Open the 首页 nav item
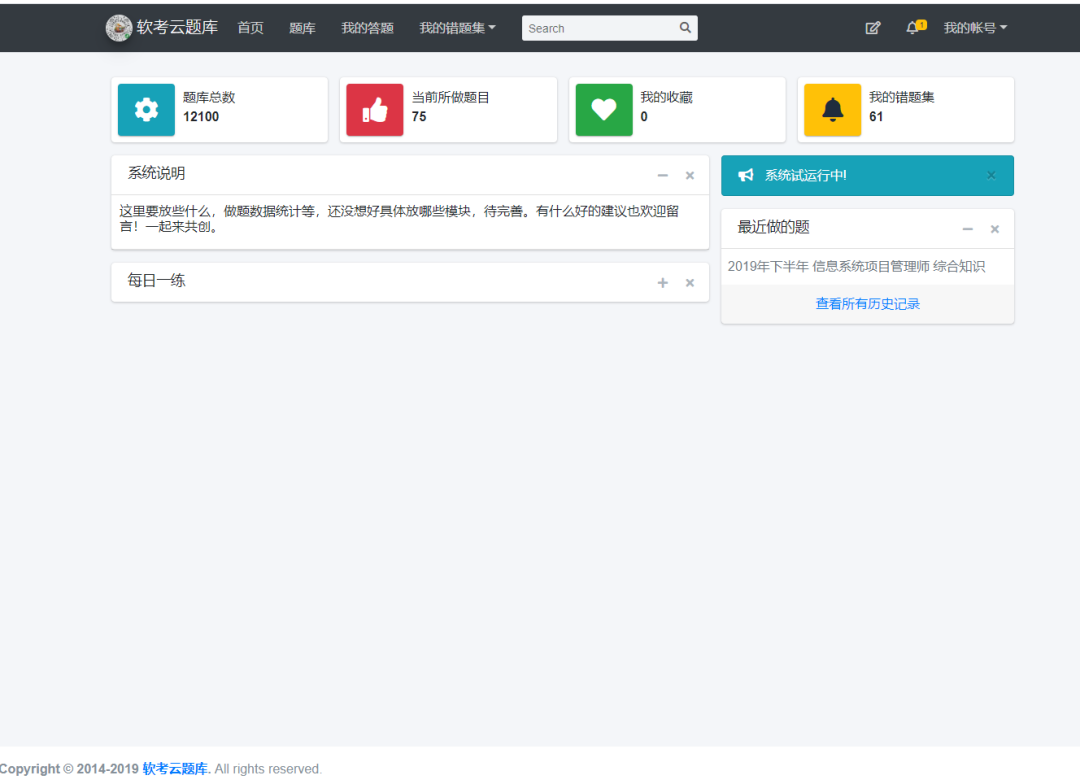Viewport: 1080px width, 784px height. (251, 28)
